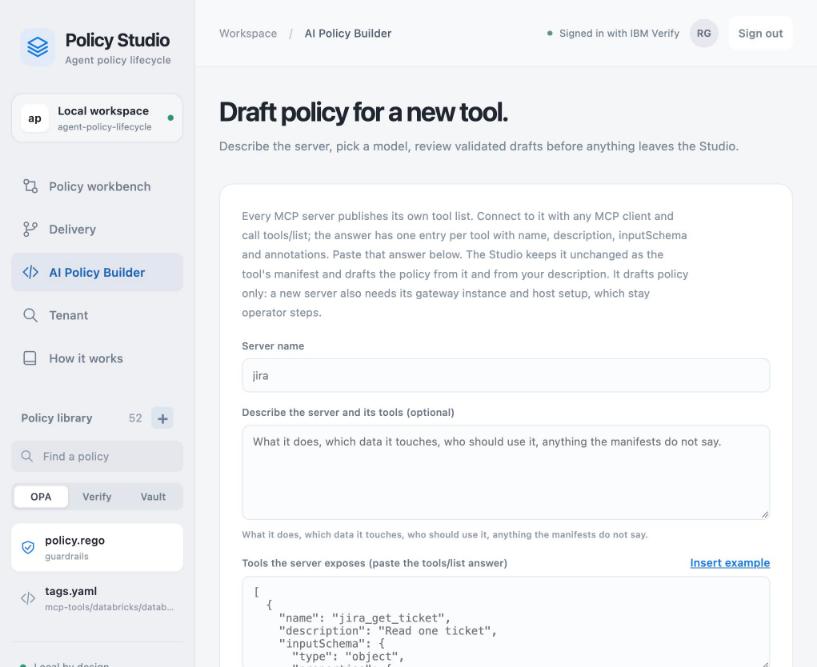Click the Tenant magnifier icon

(x=30, y=315)
